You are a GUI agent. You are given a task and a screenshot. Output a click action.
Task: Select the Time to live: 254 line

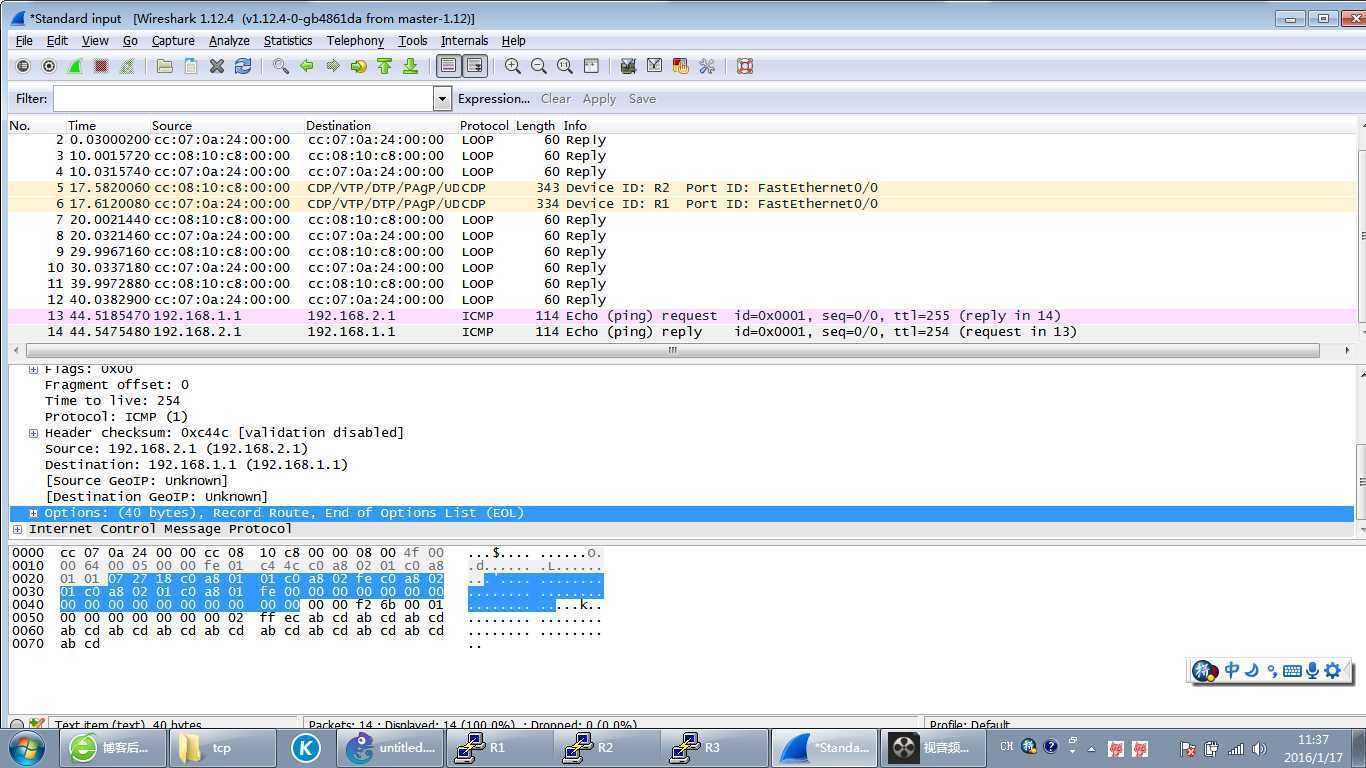coord(112,401)
